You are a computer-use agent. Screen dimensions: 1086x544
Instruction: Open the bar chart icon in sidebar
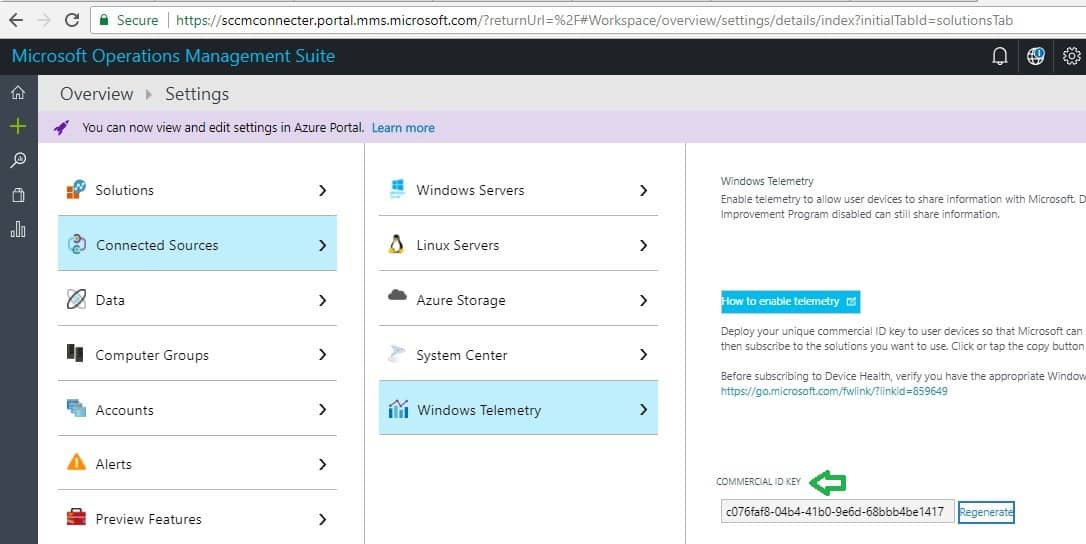click(18, 229)
